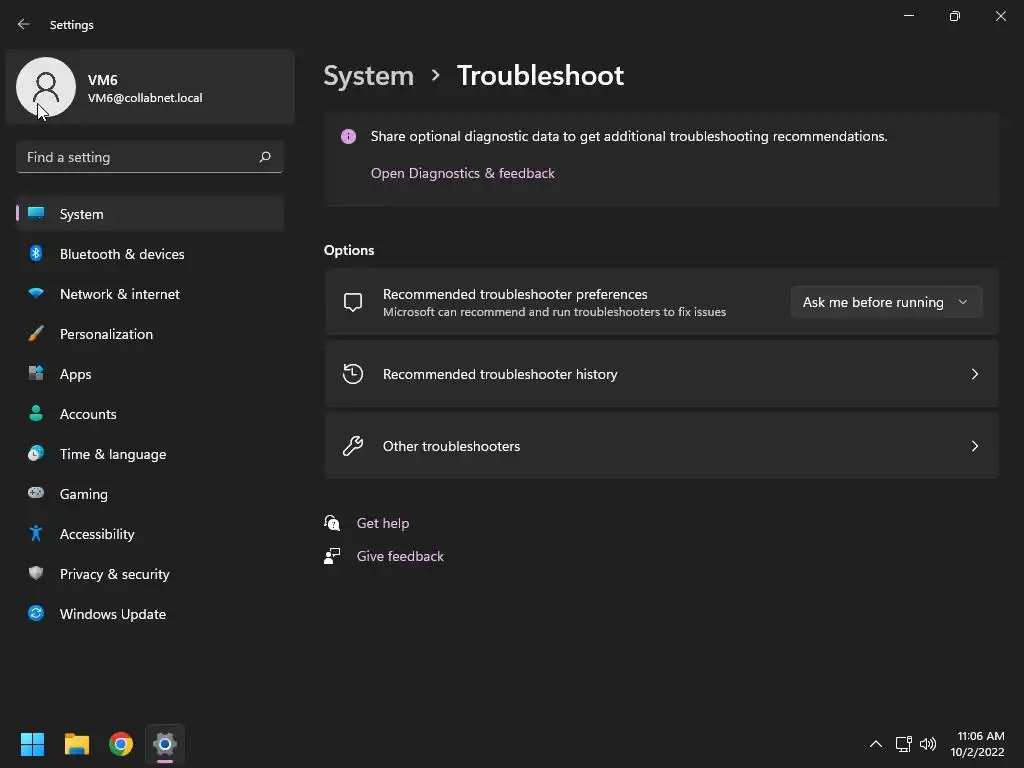Screen dimensions: 1024x768
Task: Open Diagnostics & feedback link
Action: click(x=462, y=173)
